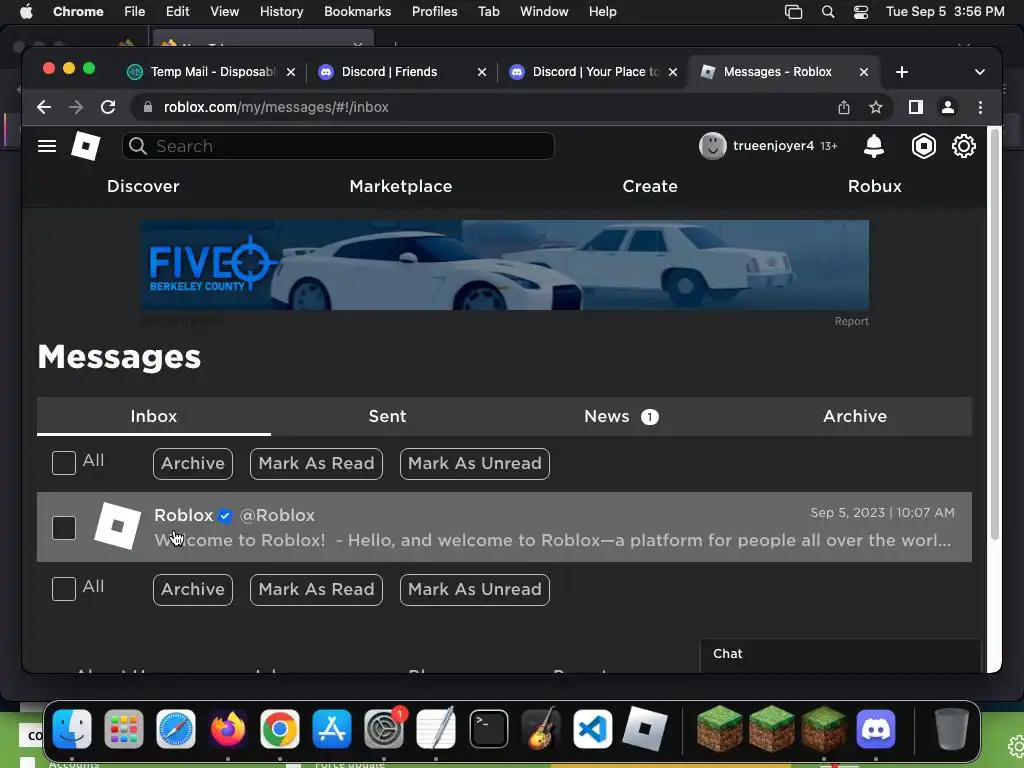Click the top Mark As Read button
The width and height of the screenshot is (1024, 768).
coord(316,464)
